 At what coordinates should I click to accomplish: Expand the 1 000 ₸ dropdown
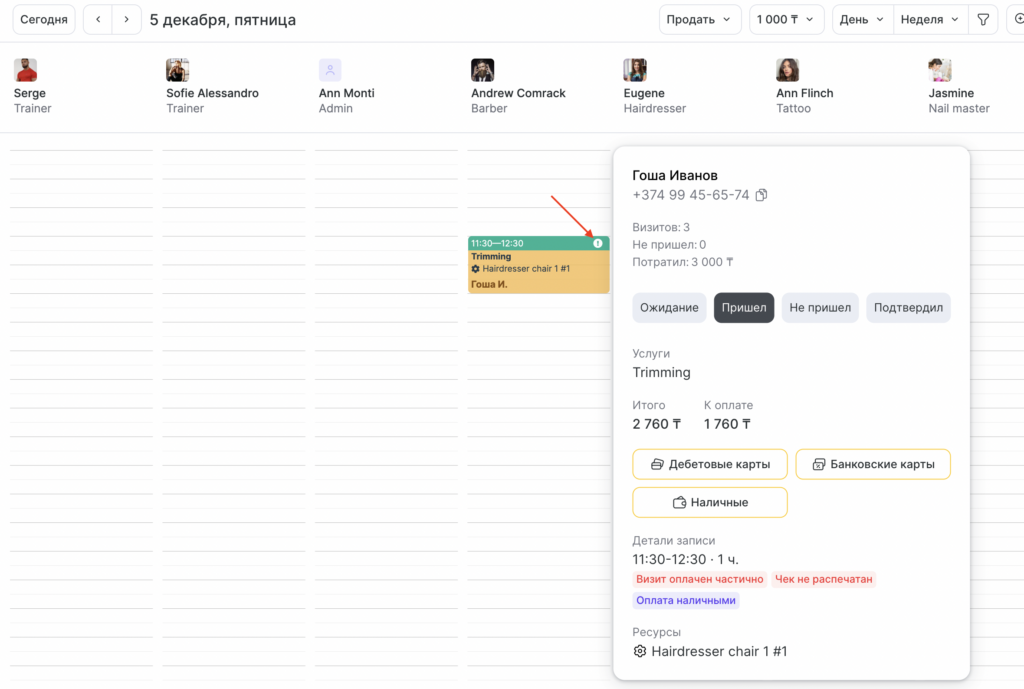click(785, 20)
